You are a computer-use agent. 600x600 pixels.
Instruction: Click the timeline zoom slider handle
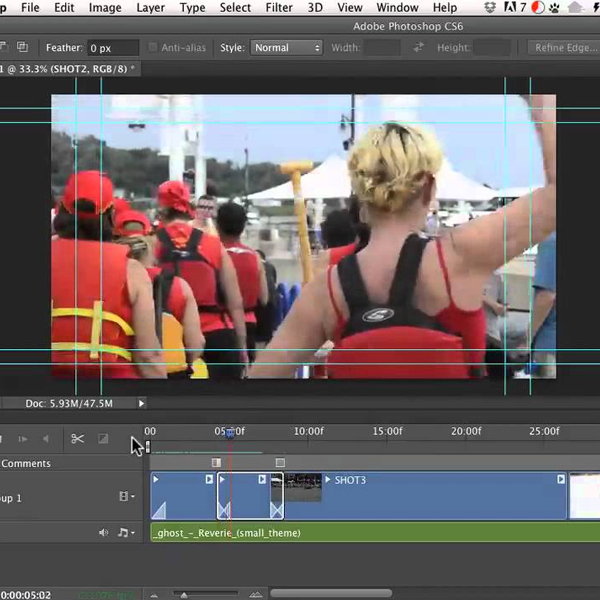[x=183, y=595]
